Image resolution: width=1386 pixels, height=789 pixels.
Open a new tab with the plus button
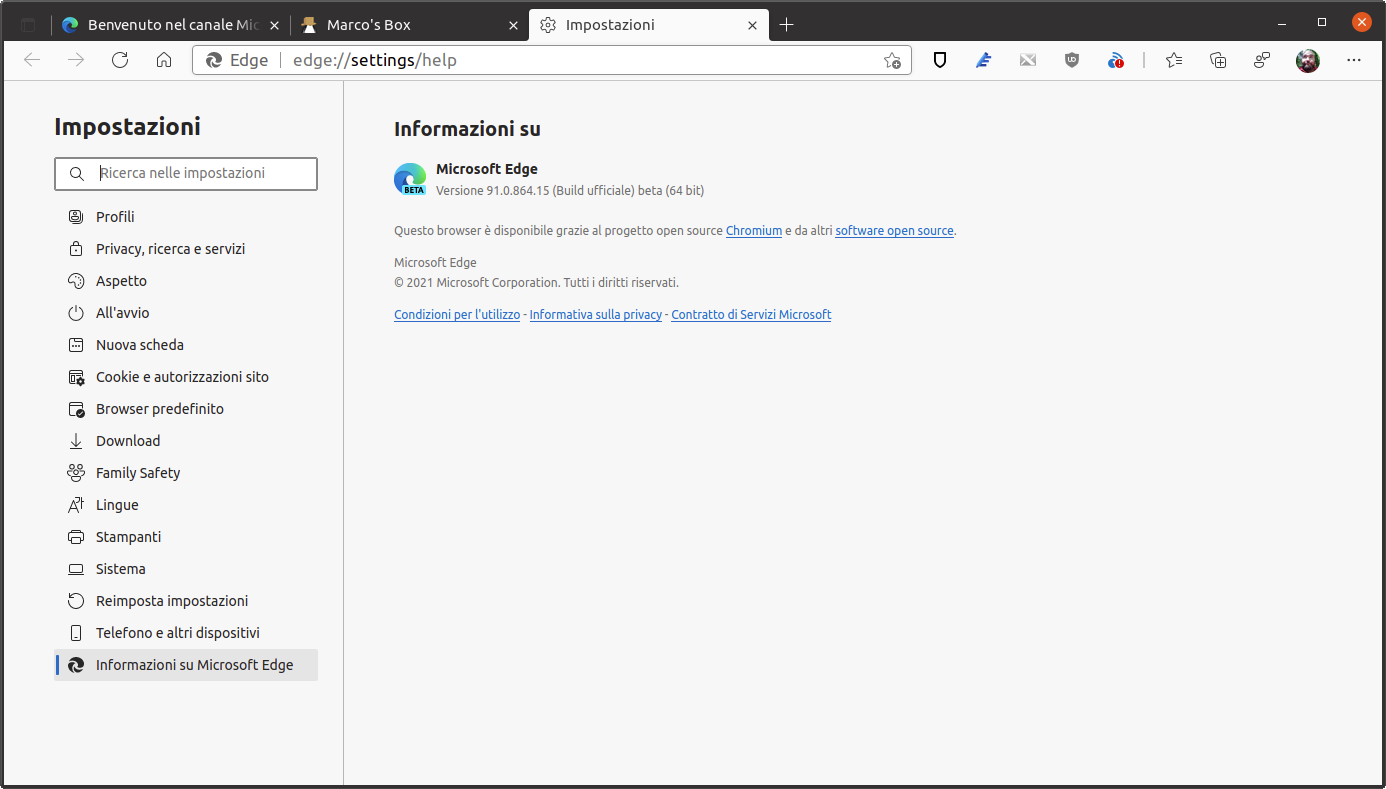tap(786, 24)
